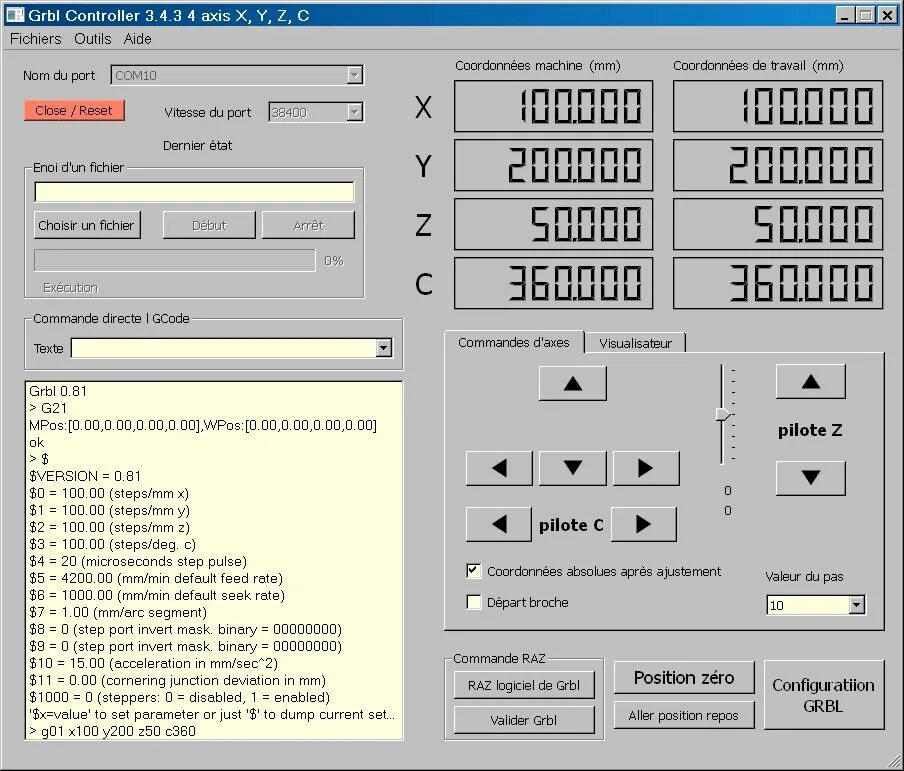Image resolution: width=904 pixels, height=771 pixels.
Task: Click machine X coordinate display 100.000
Action: pos(553,106)
